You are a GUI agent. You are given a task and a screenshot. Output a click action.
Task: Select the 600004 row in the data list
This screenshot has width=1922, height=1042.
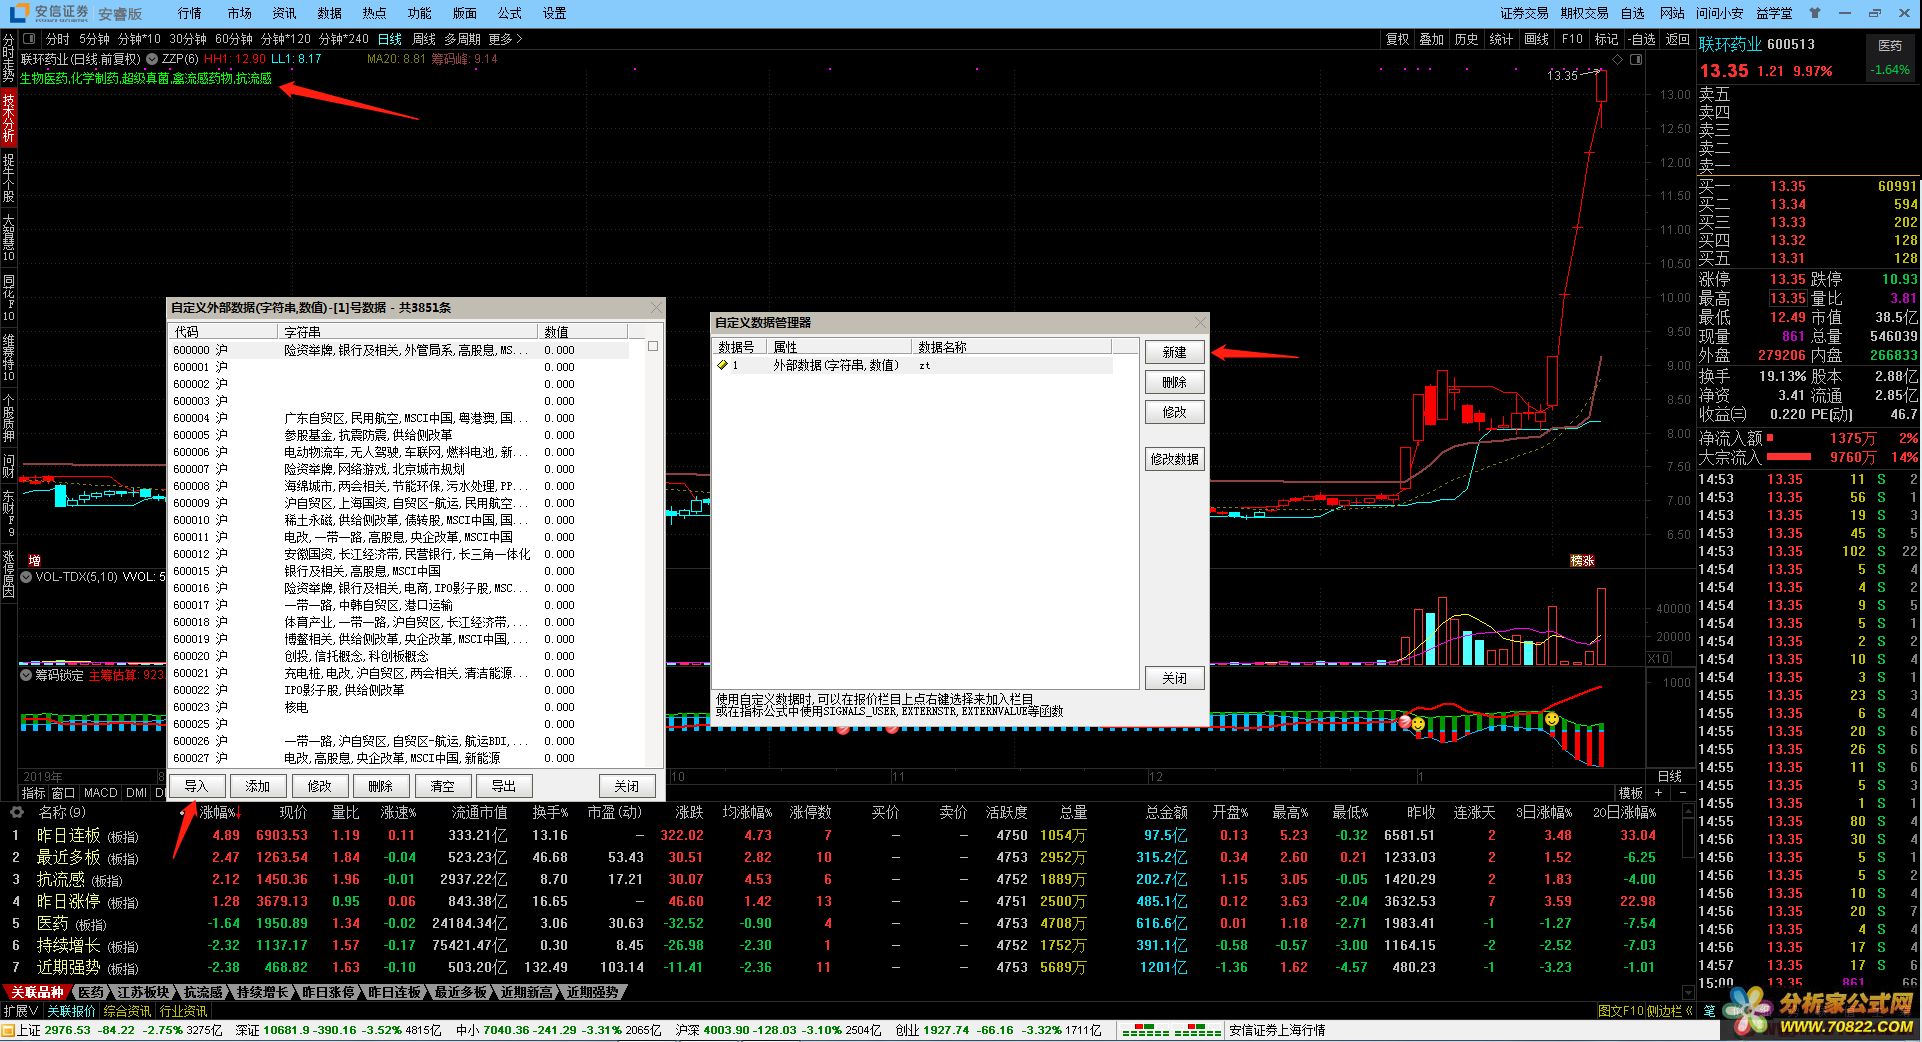point(400,418)
